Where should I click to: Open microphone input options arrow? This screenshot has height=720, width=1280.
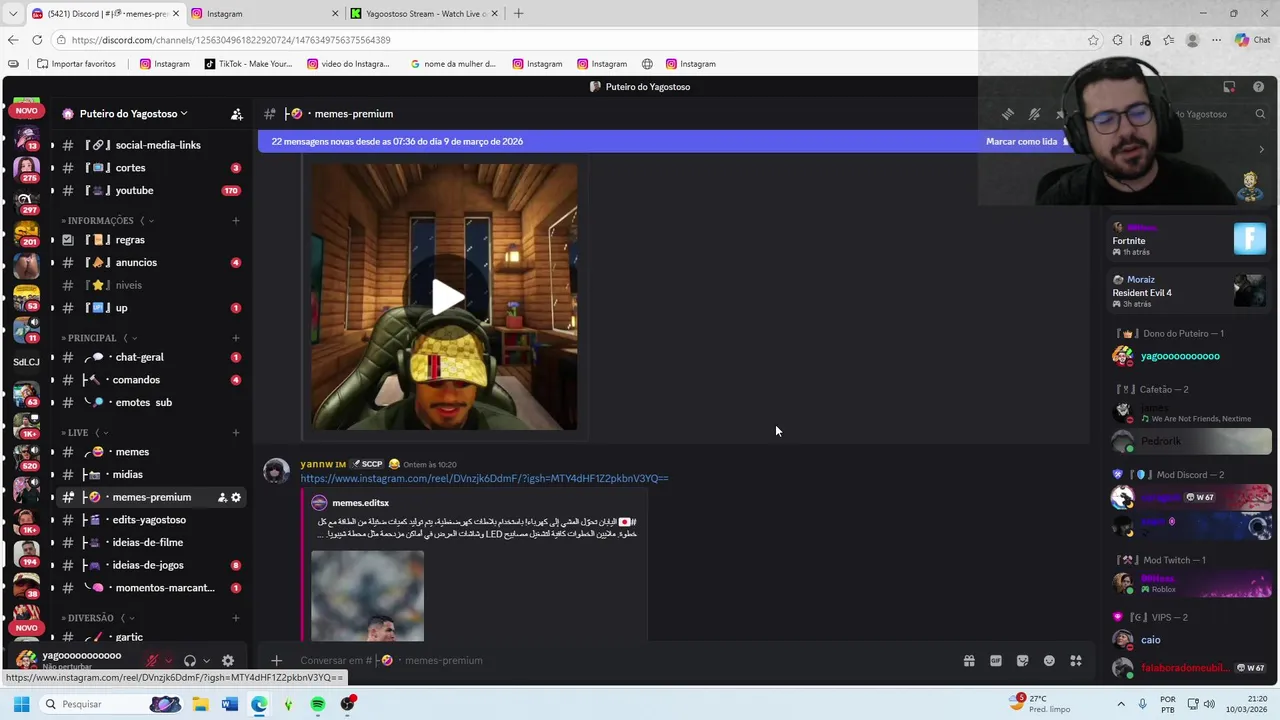pos(168,661)
